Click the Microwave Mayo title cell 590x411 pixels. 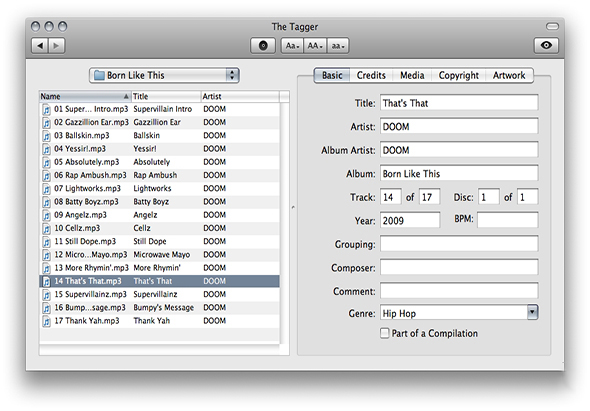(x=161, y=254)
